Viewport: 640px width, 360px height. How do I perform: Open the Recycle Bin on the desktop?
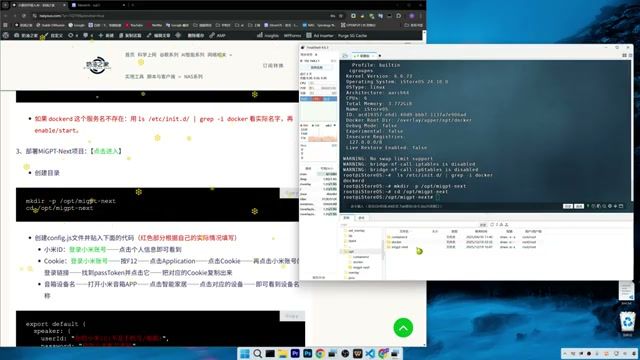627,323
